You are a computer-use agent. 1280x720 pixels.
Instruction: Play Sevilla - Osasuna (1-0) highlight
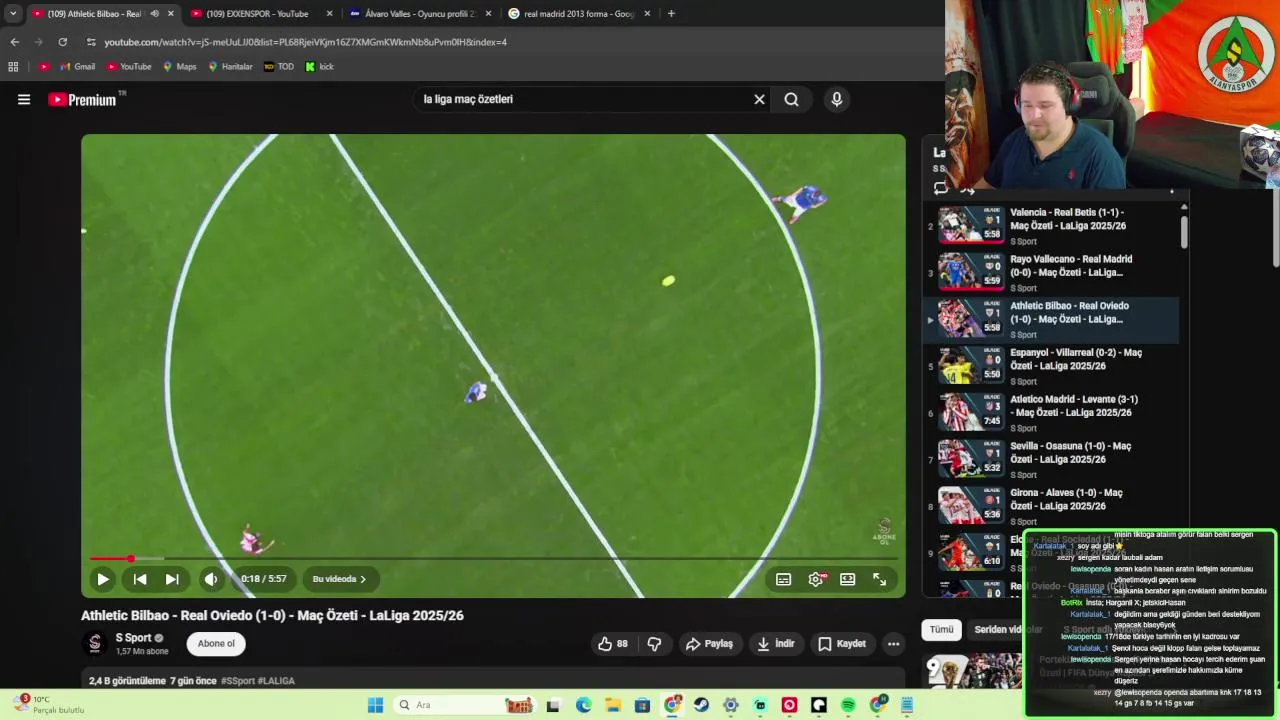coord(1050,459)
